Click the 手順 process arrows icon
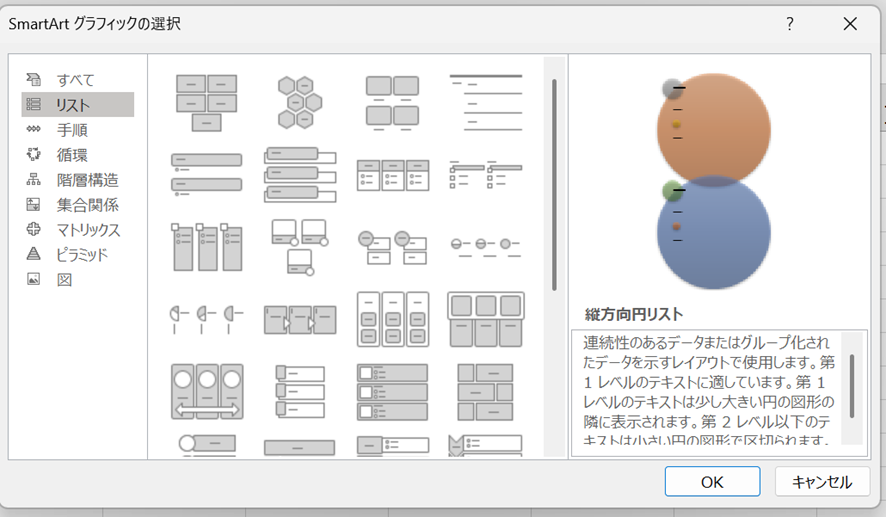 point(34,130)
